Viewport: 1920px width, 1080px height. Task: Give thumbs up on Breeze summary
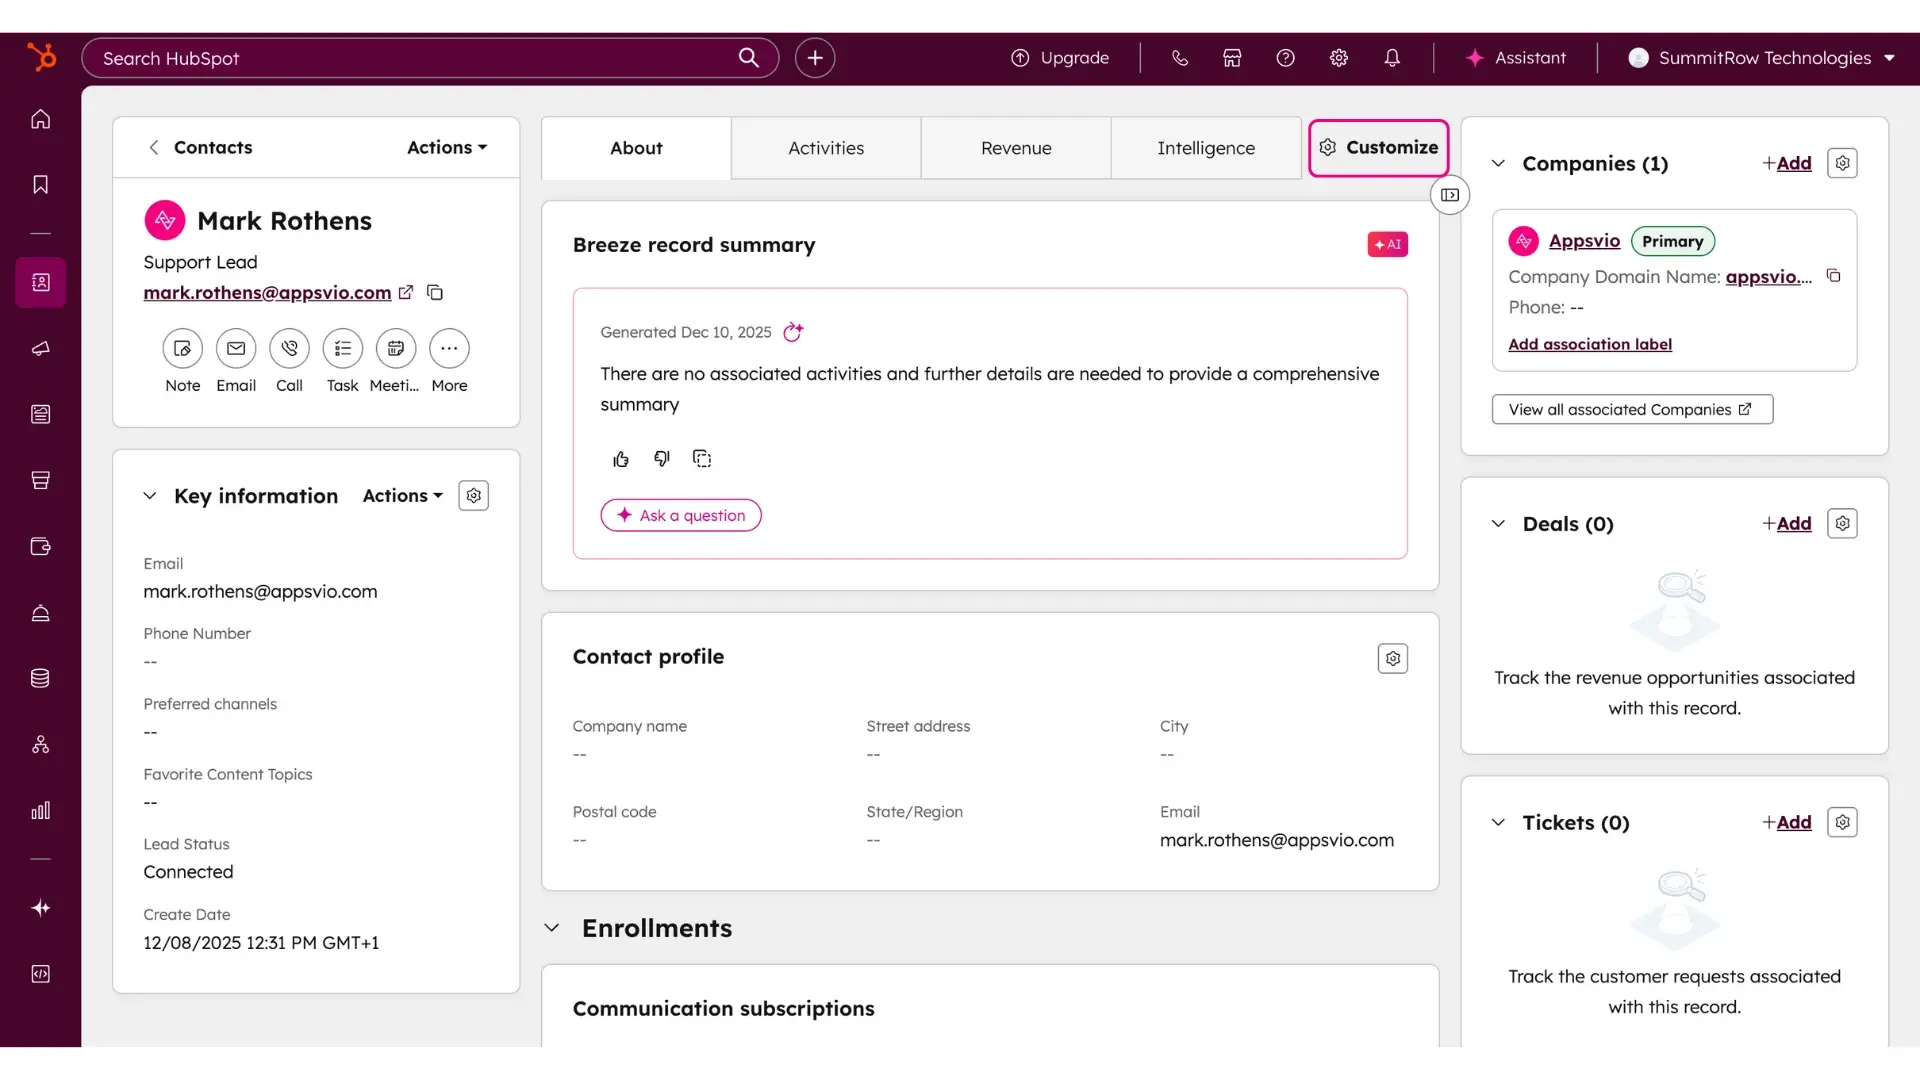point(621,458)
